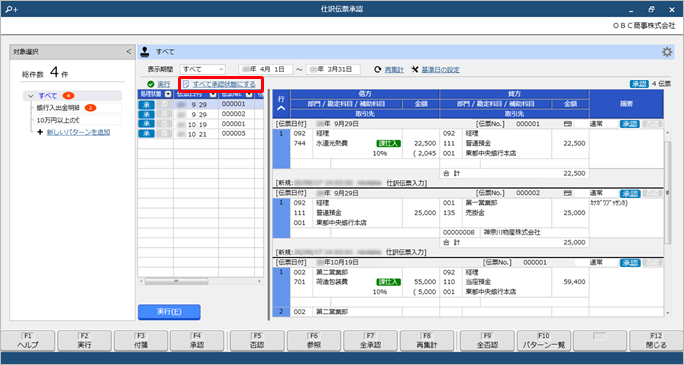Screen dimensions: 684x365
Task: Select the F9 全否認 function key
Action: [487, 341]
